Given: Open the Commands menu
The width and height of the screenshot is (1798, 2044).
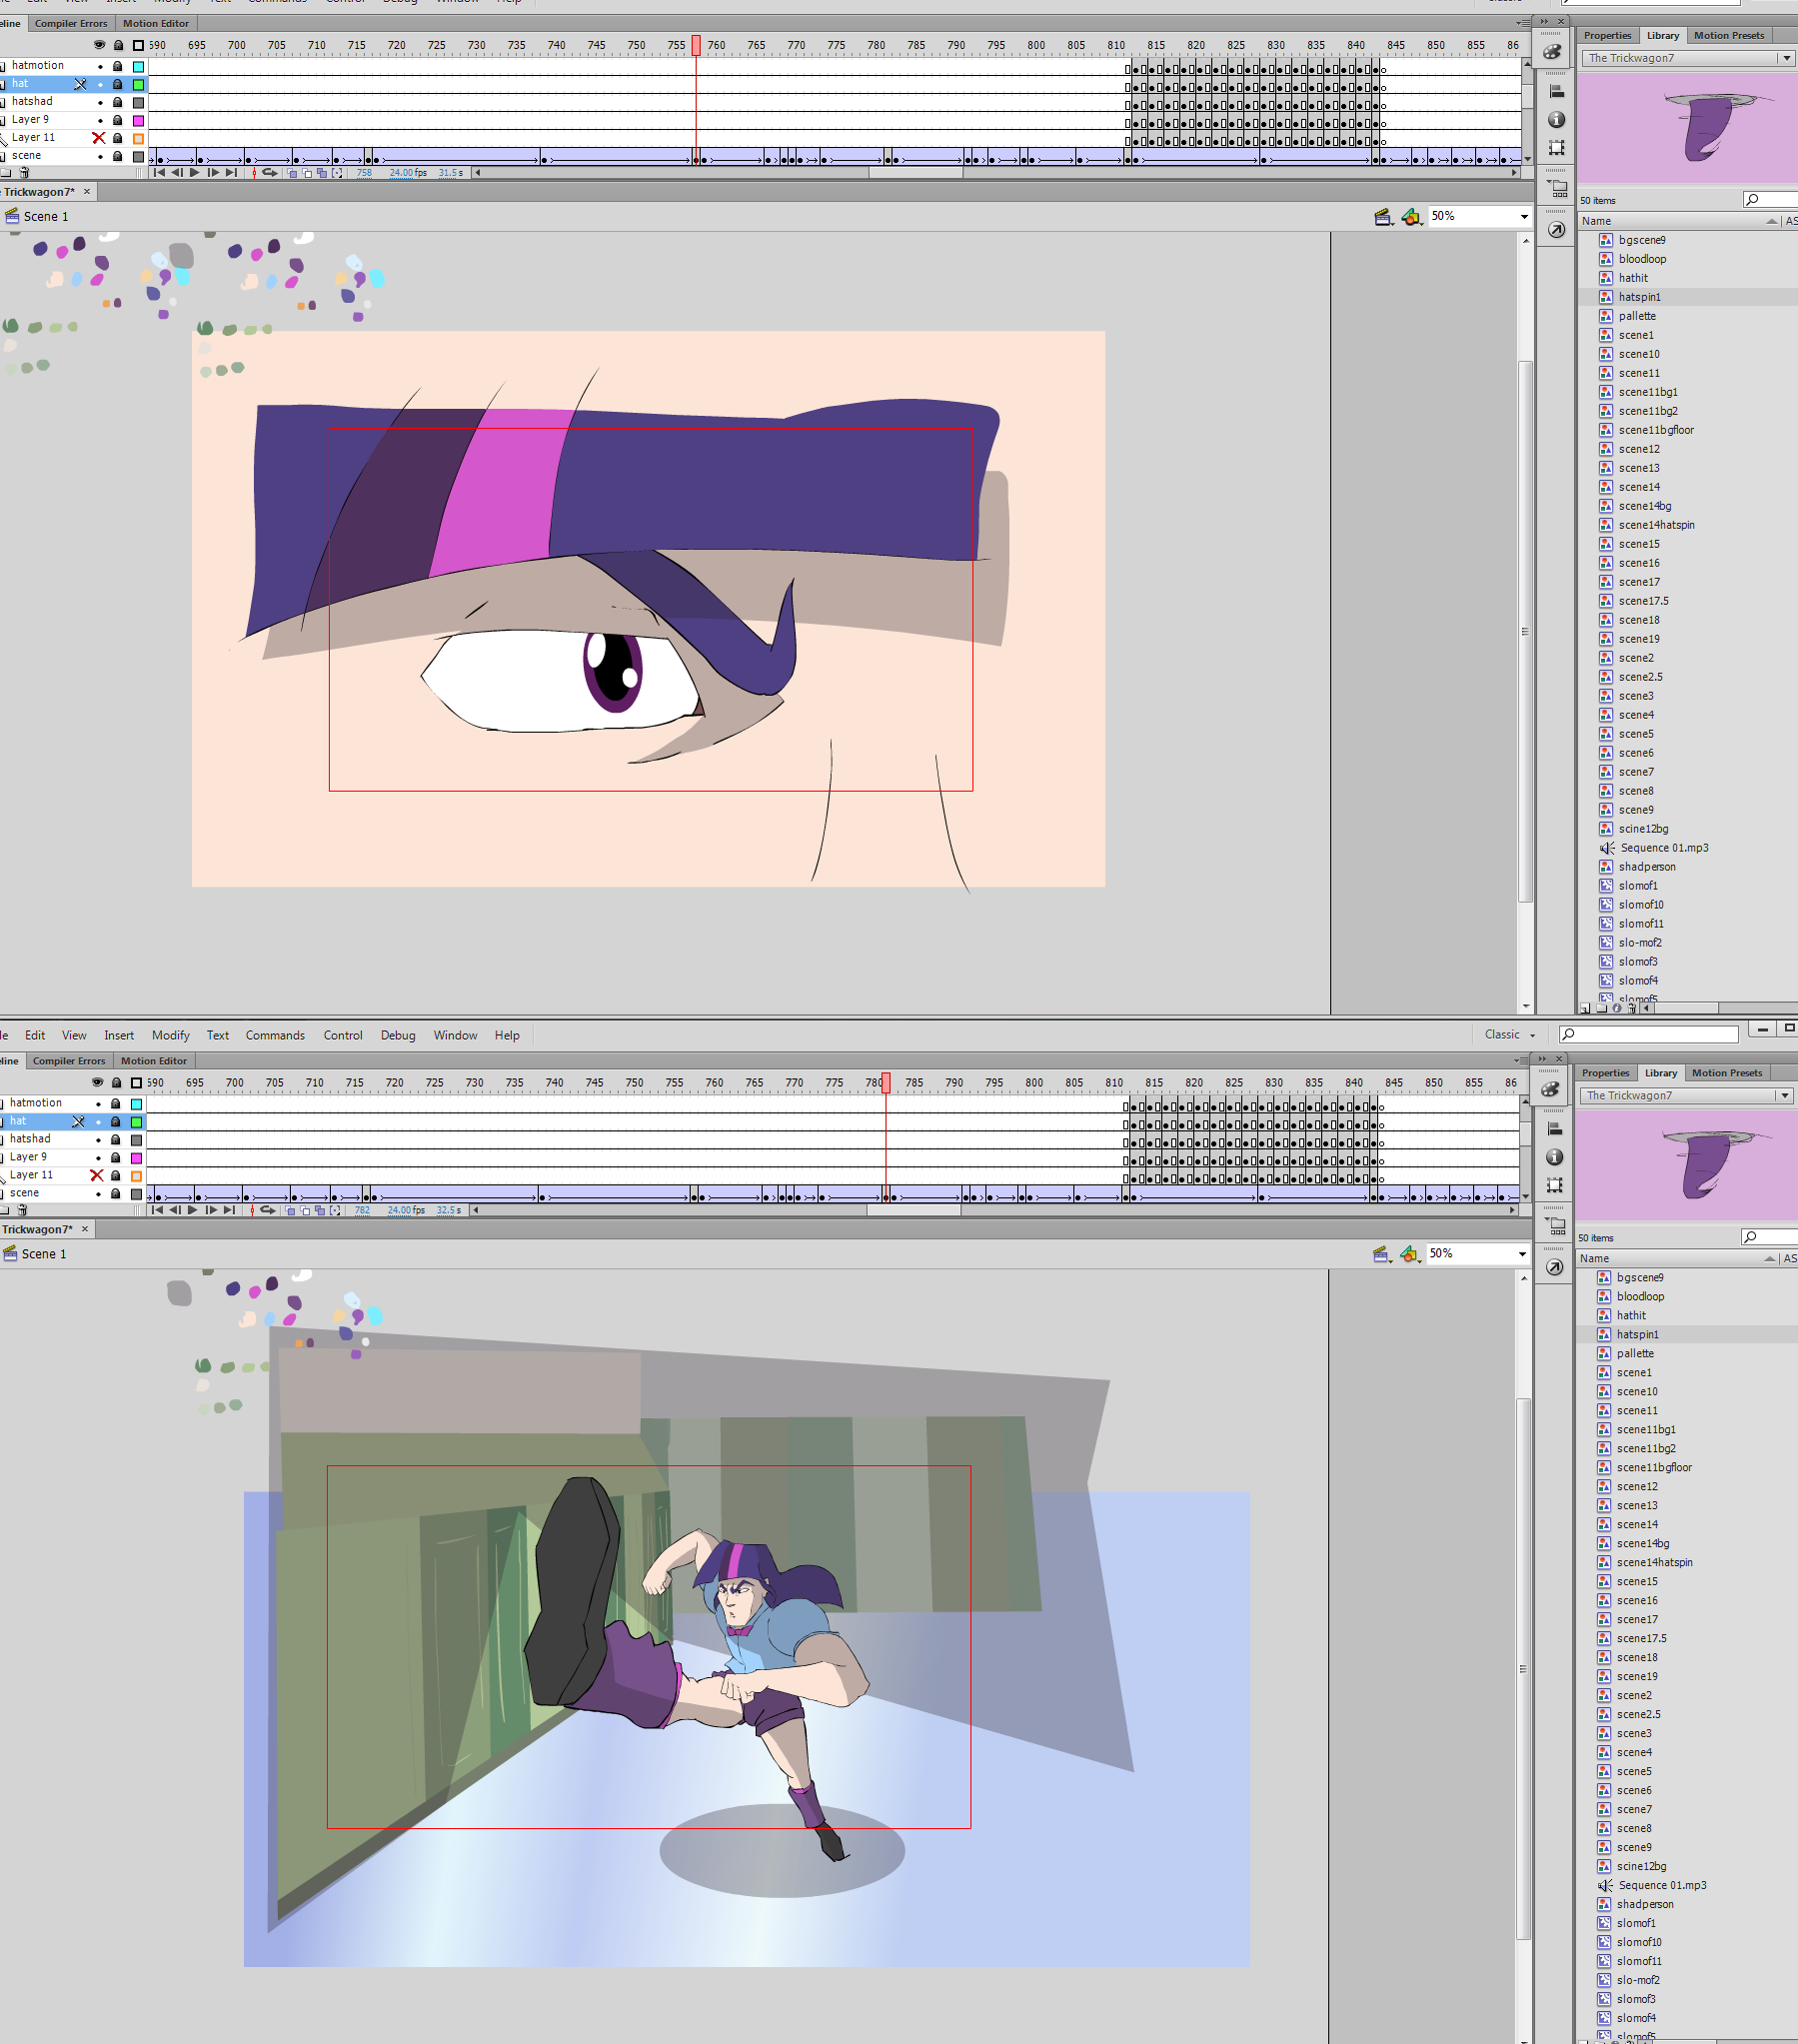Looking at the screenshot, I should (275, 1036).
